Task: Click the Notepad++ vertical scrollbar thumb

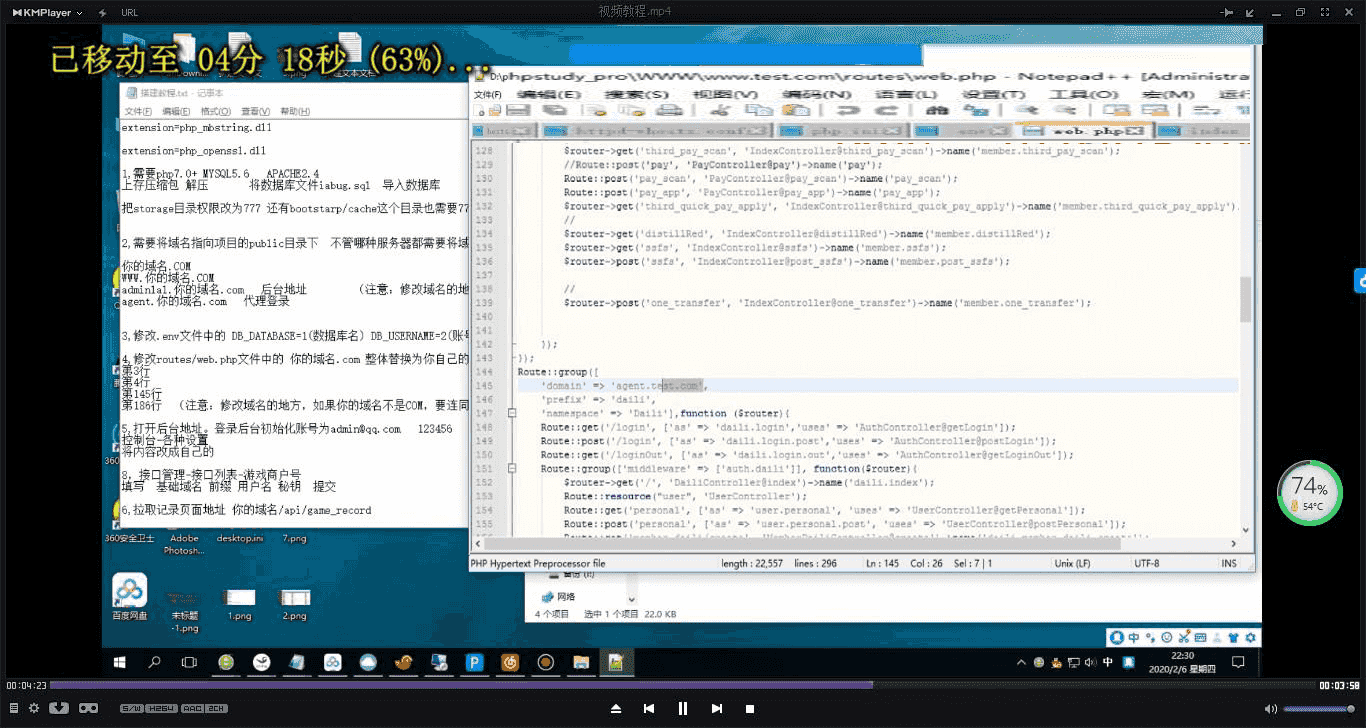Action: (x=1245, y=299)
